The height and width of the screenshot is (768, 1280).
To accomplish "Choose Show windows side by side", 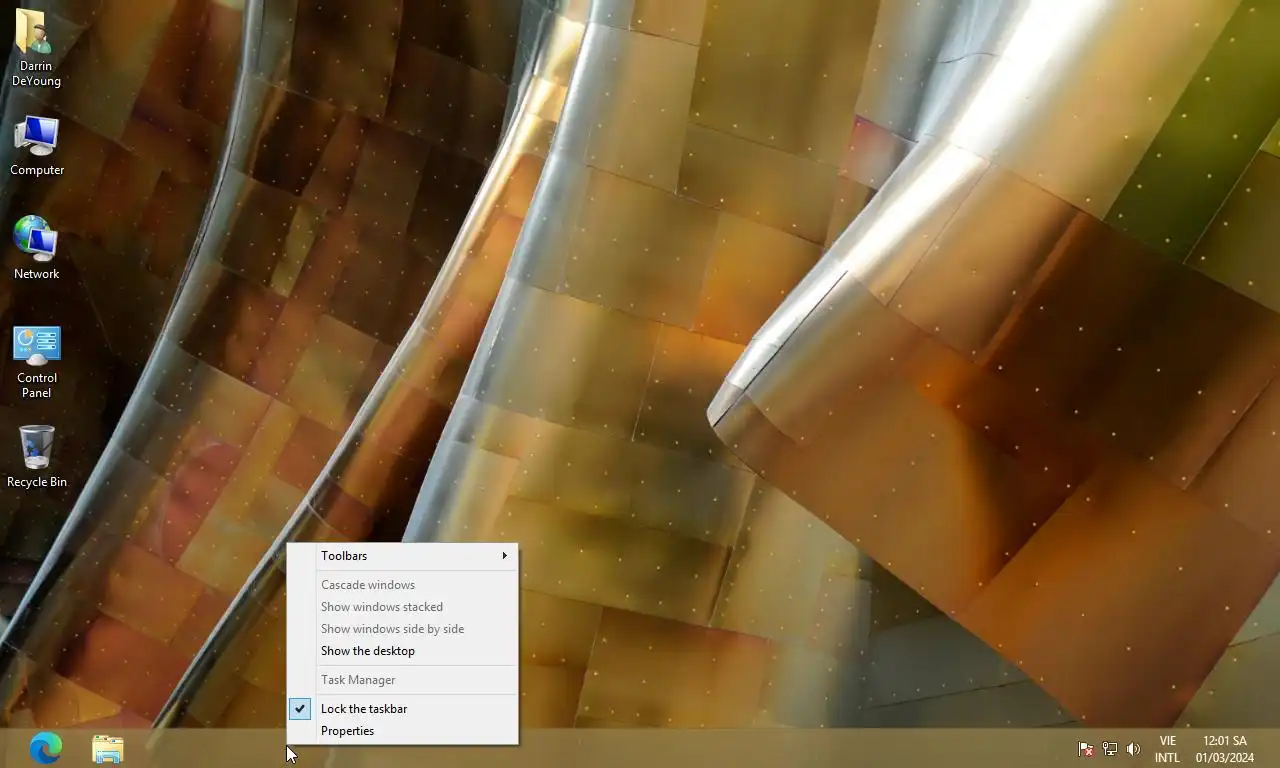I will (403, 629).
